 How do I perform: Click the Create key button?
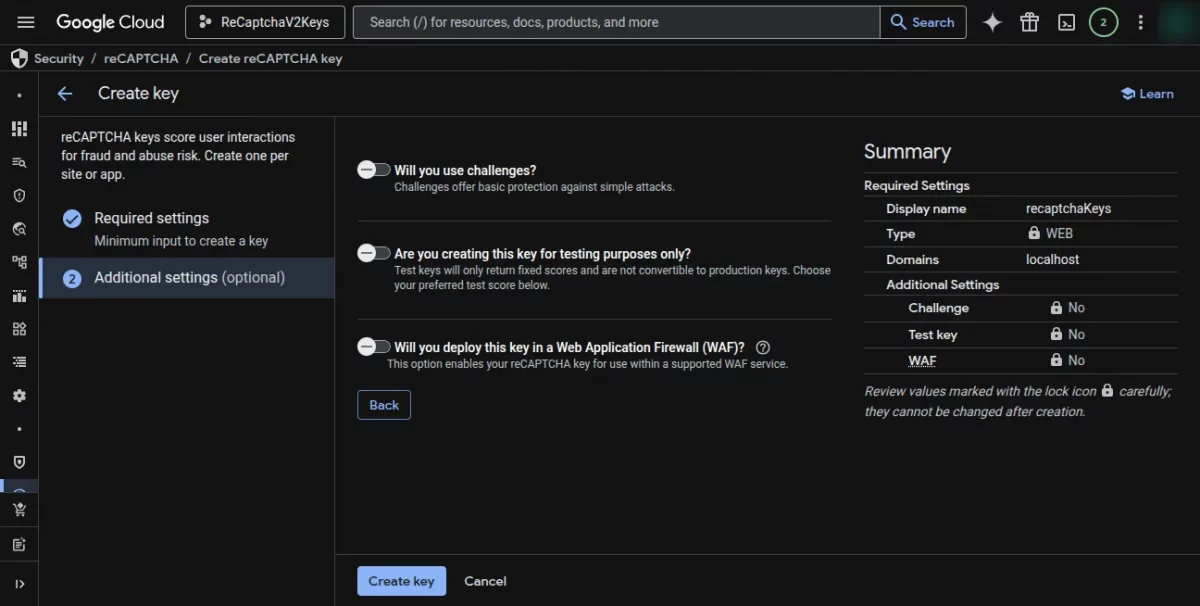[401, 581]
